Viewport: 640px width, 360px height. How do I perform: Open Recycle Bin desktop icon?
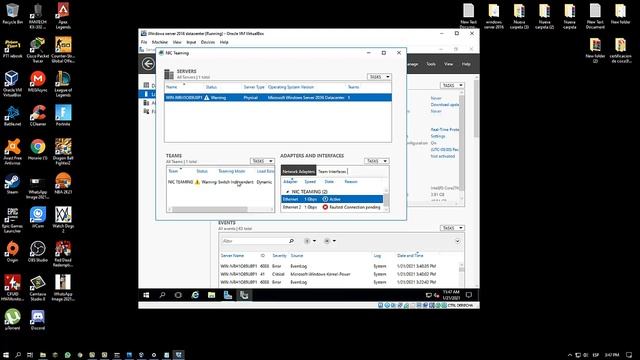coord(12,13)
